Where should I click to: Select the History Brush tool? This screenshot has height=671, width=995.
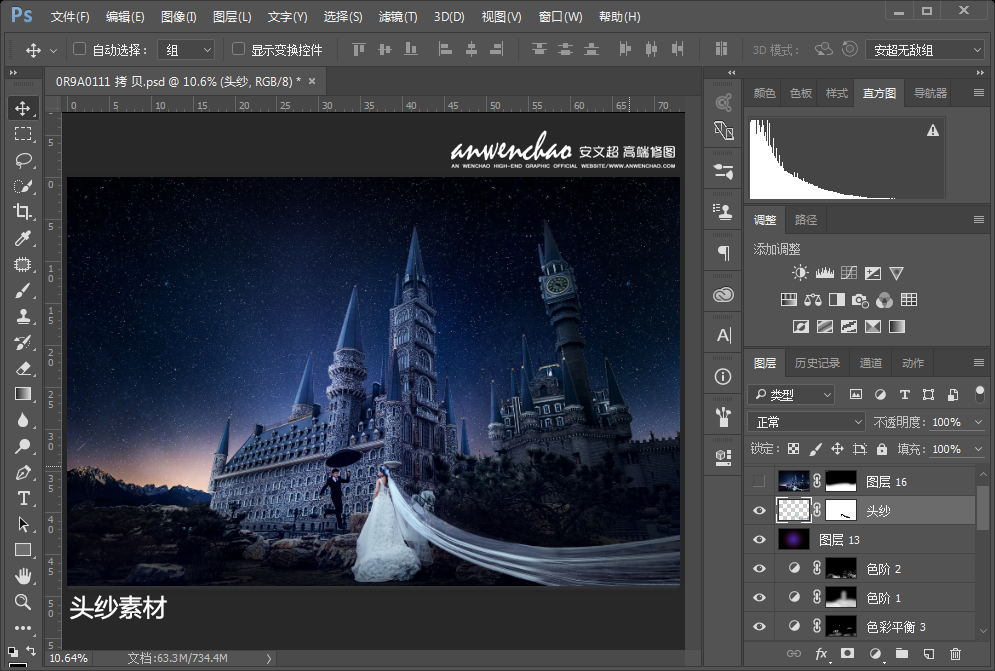pyautogui.click(x=23, y=342)
